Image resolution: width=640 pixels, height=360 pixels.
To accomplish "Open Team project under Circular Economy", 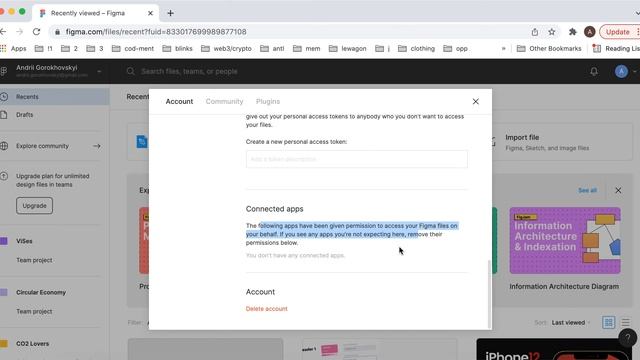I will [x=34, y=311].
